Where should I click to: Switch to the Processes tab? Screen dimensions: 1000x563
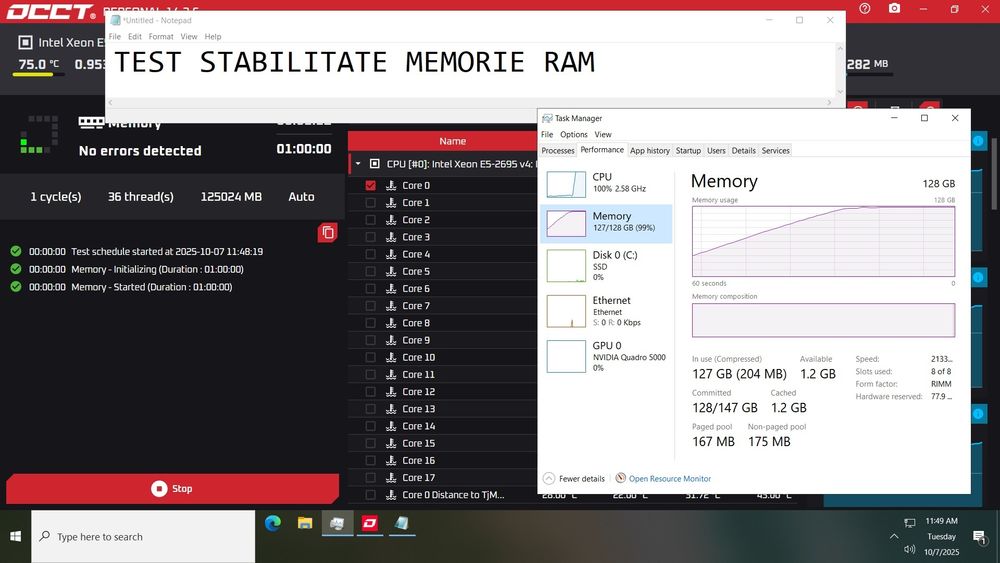point(558,150)
